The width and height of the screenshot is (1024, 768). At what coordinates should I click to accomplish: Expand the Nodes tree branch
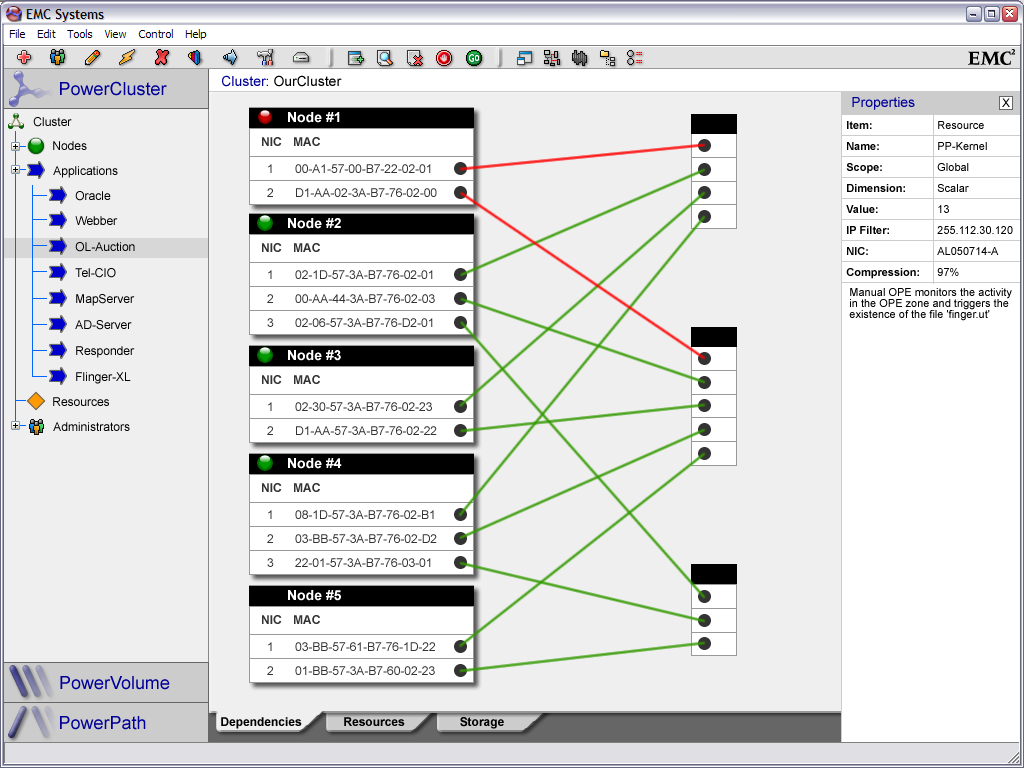16,146
